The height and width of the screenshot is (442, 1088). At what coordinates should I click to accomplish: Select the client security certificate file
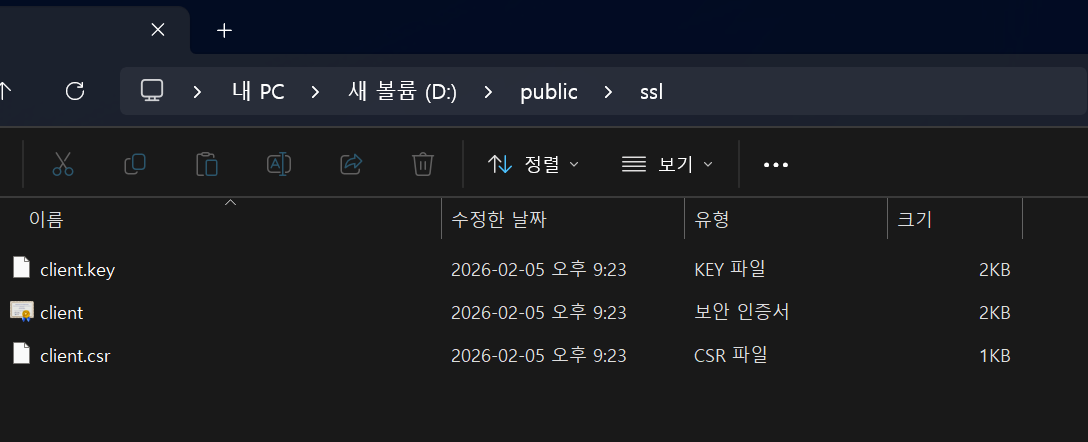[x=61, y=313]
